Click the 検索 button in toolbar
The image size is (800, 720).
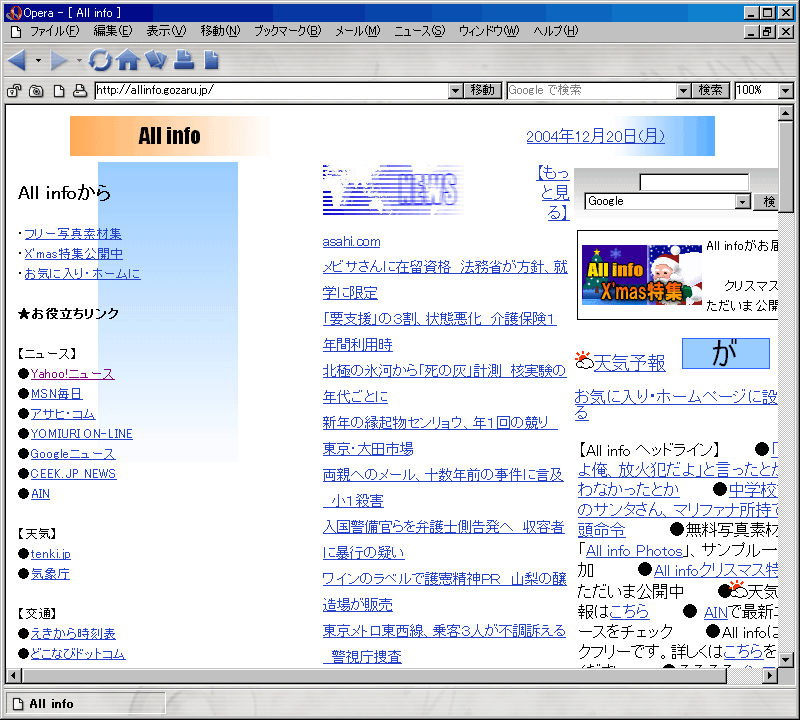[710, 91]
